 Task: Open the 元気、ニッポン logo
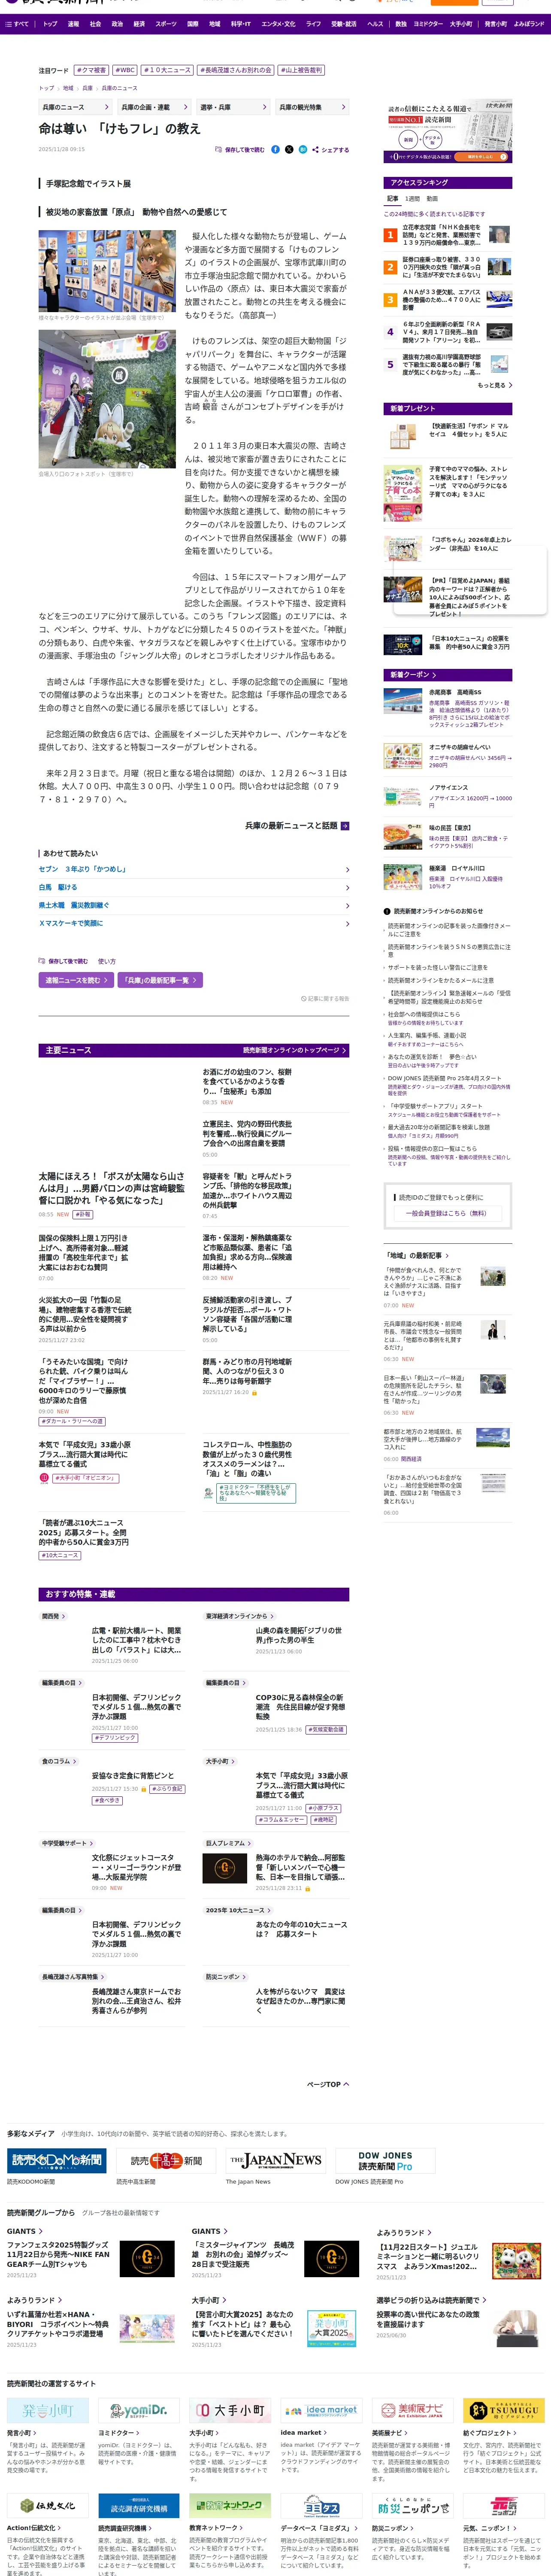[x=503, y=2505]
